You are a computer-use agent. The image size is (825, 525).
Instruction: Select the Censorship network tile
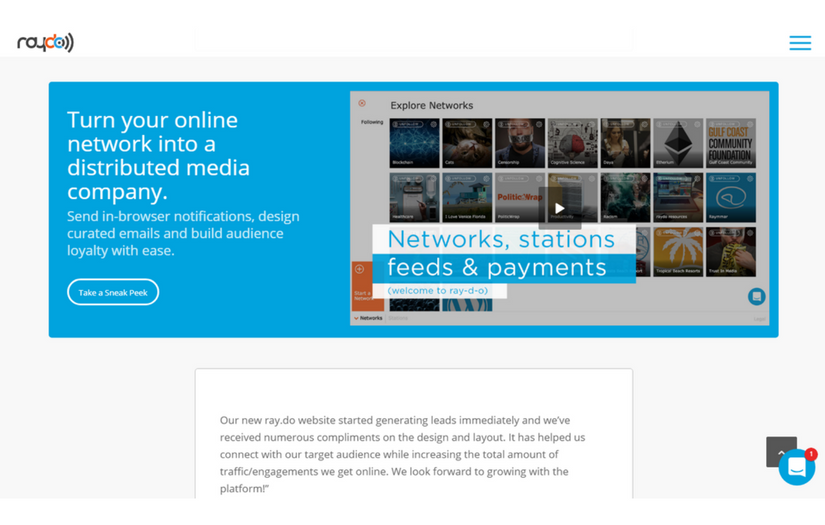tap(520, 143)
